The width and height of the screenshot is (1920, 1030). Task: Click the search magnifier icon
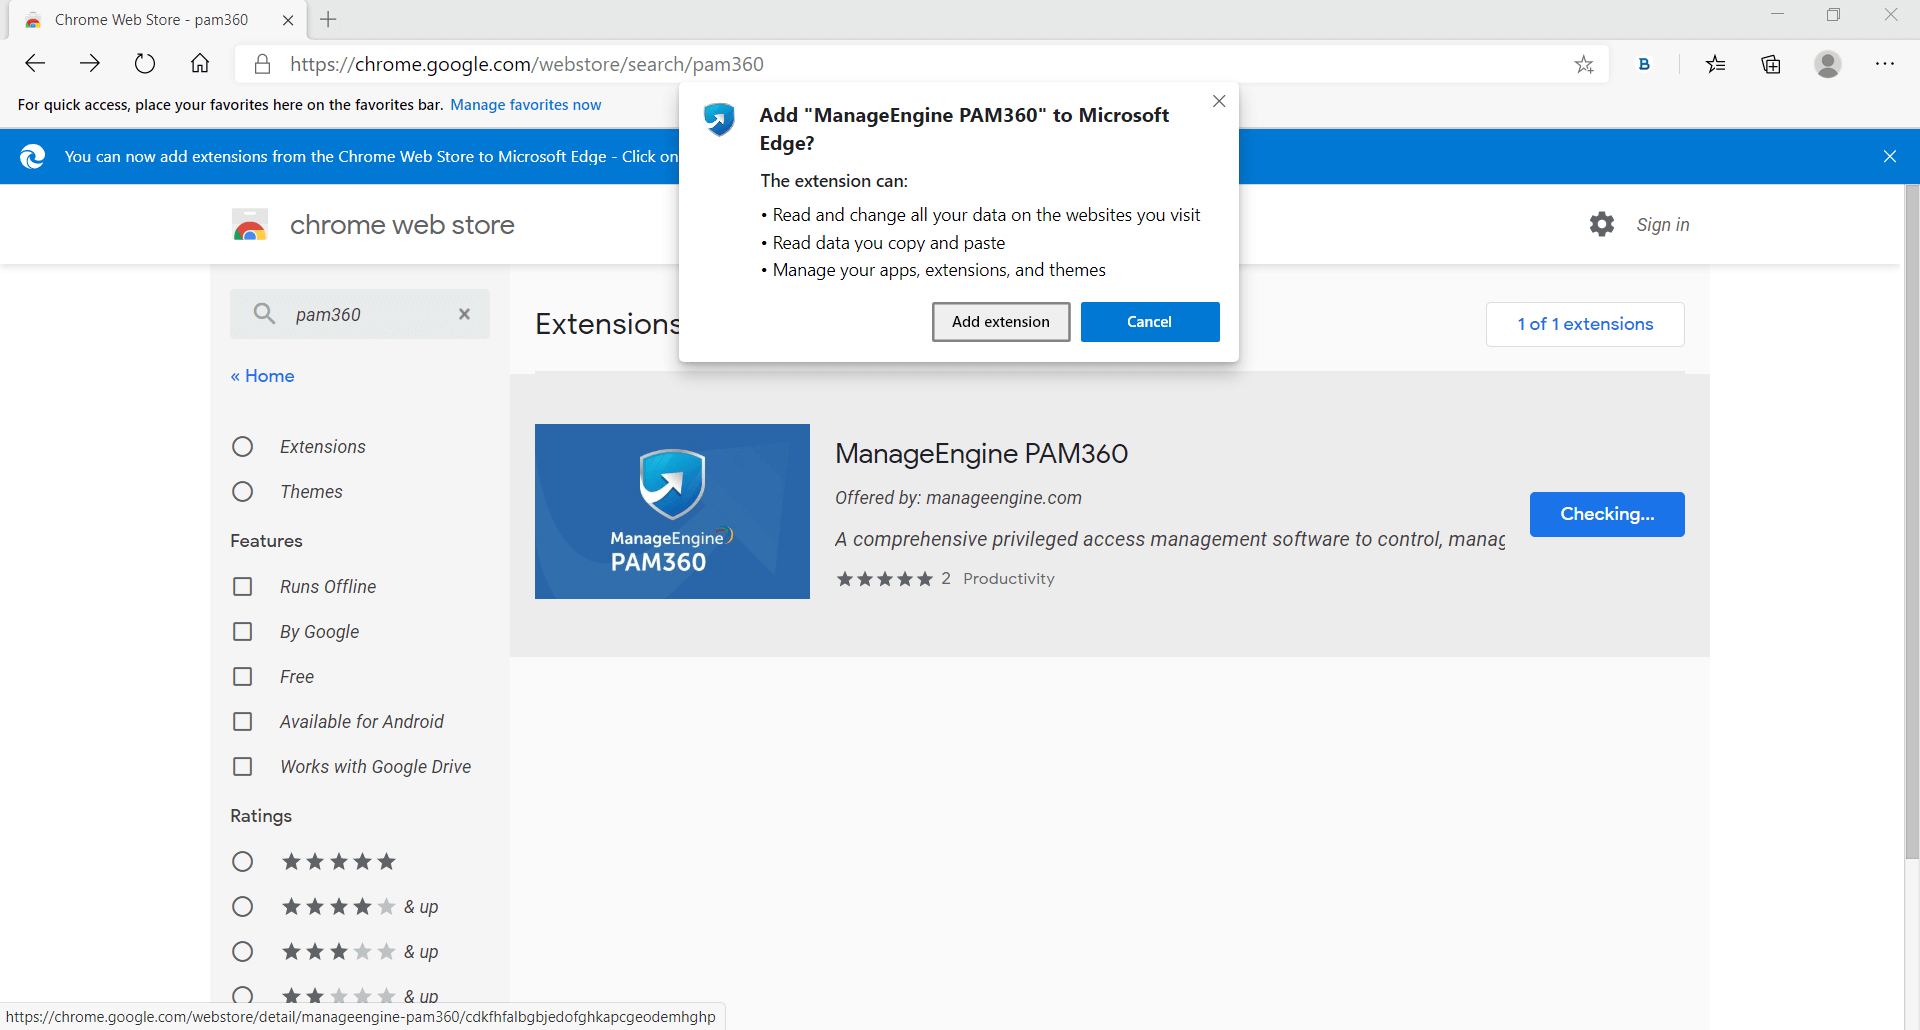tap(264, 314)
